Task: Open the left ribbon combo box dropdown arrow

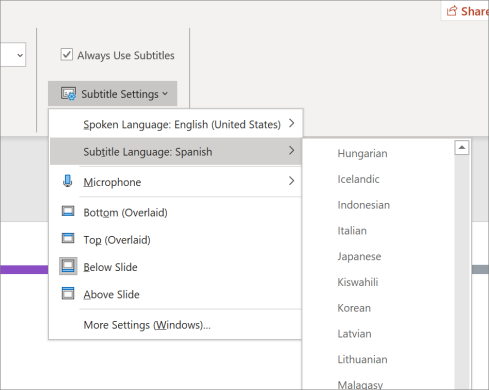Action: (20, 55)
